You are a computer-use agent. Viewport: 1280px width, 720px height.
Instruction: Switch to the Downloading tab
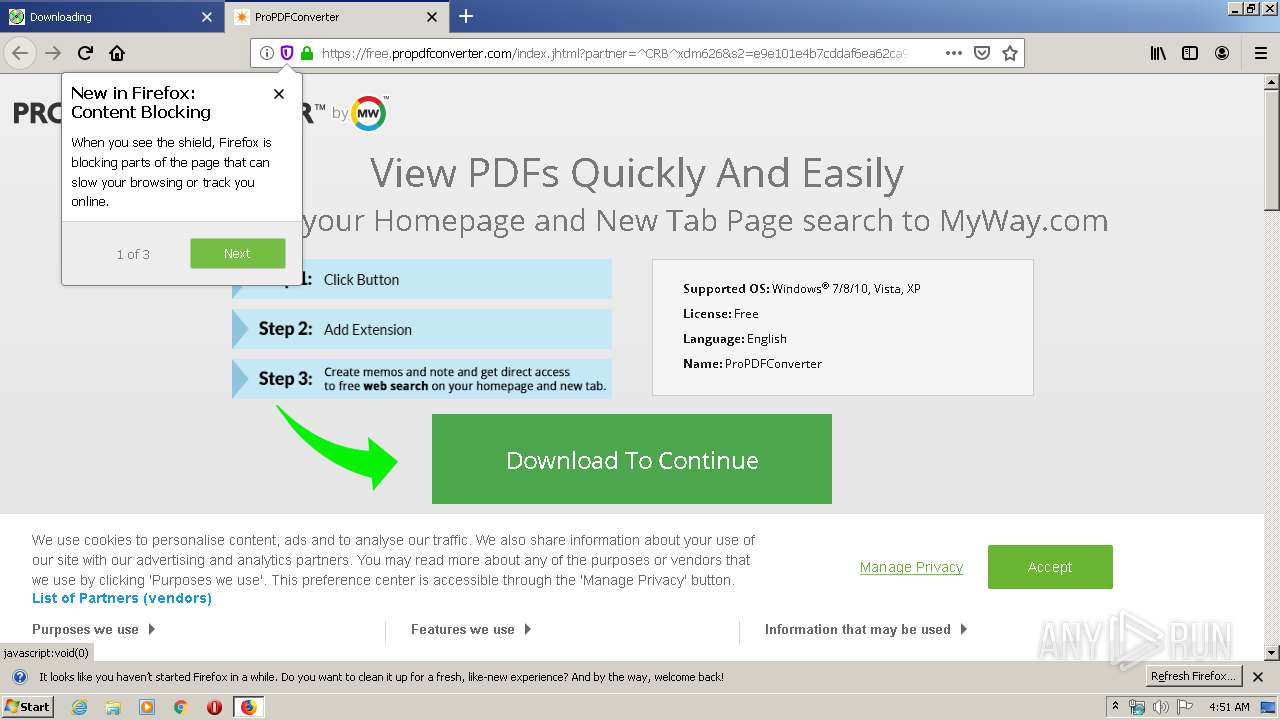pyautogui.click(x=112, y=17)
